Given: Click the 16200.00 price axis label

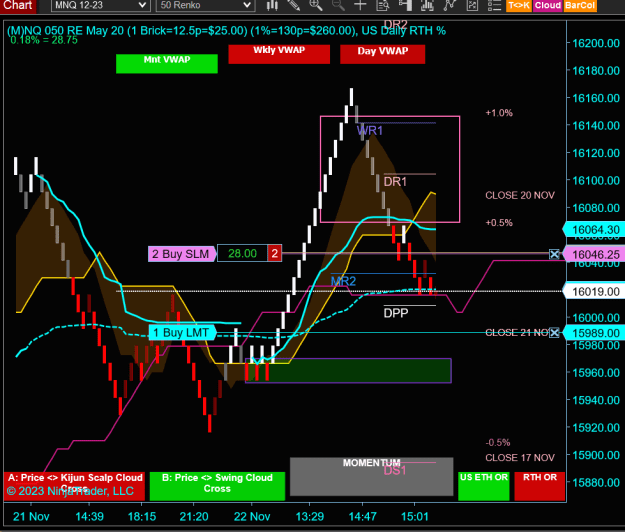Looking at the screenshot, I should [x=596, y=43].
